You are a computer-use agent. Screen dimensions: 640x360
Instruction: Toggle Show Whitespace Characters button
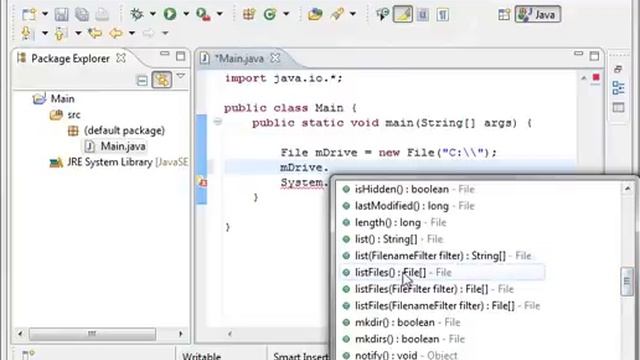[442, 15]
